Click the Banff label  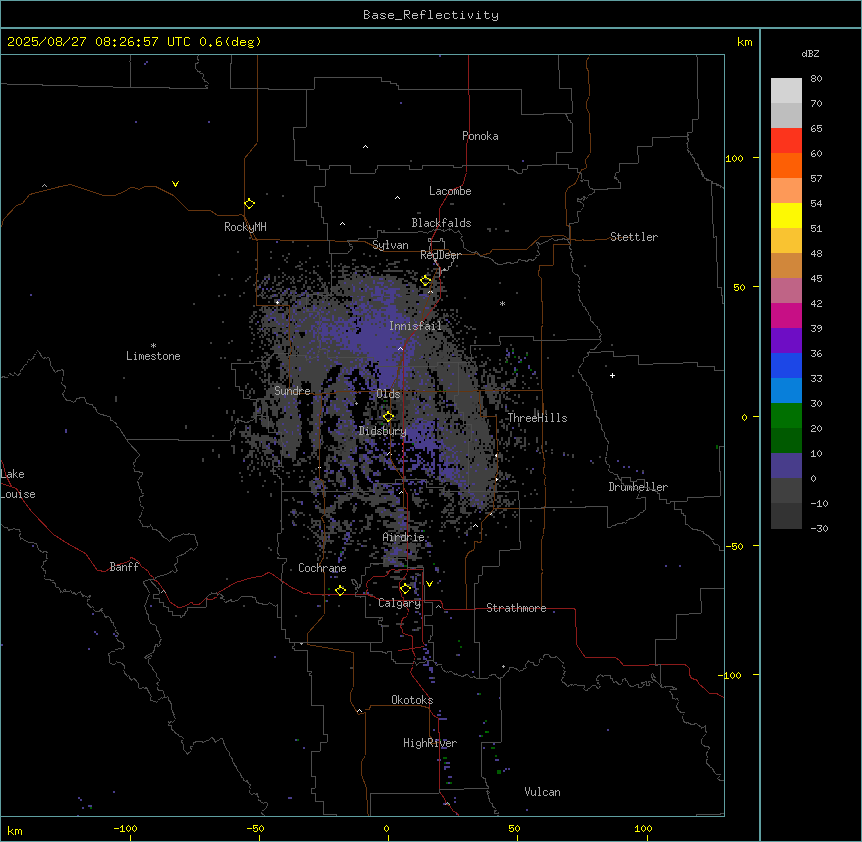coord(124,567)
